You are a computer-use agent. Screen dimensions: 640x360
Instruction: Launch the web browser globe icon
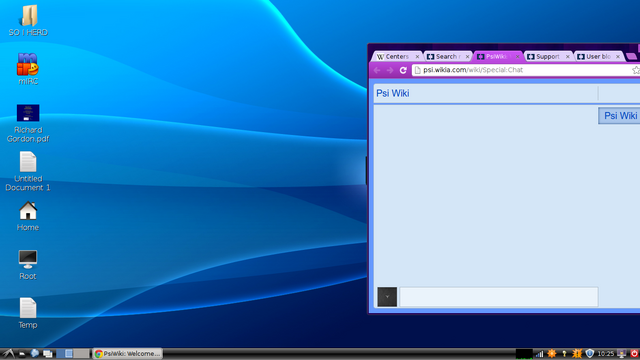pos(35,353)
